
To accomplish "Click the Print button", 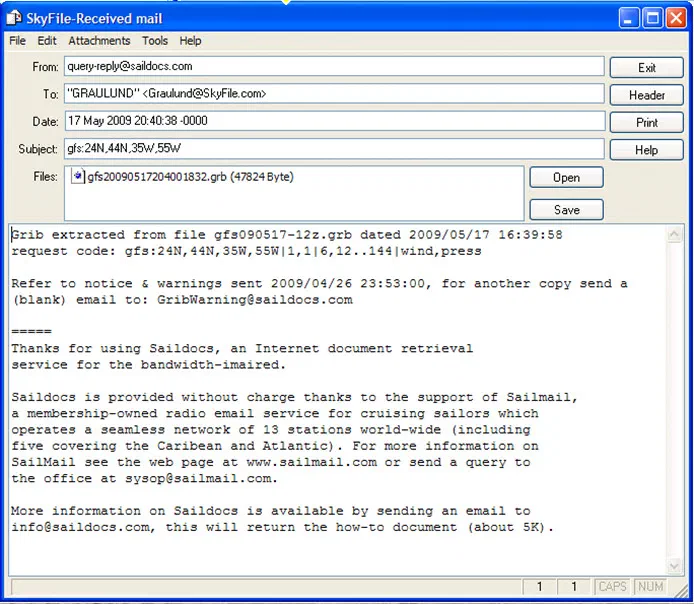I will 647,123.
